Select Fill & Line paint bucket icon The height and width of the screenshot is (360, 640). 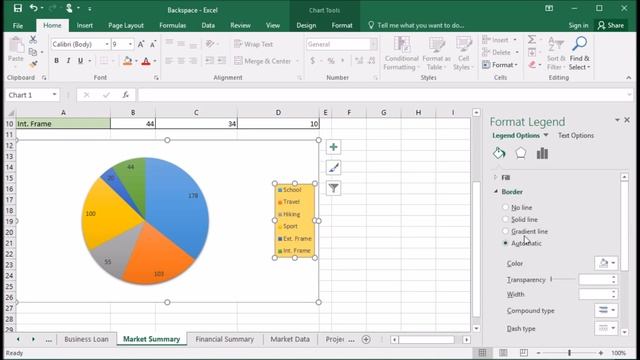499,153
